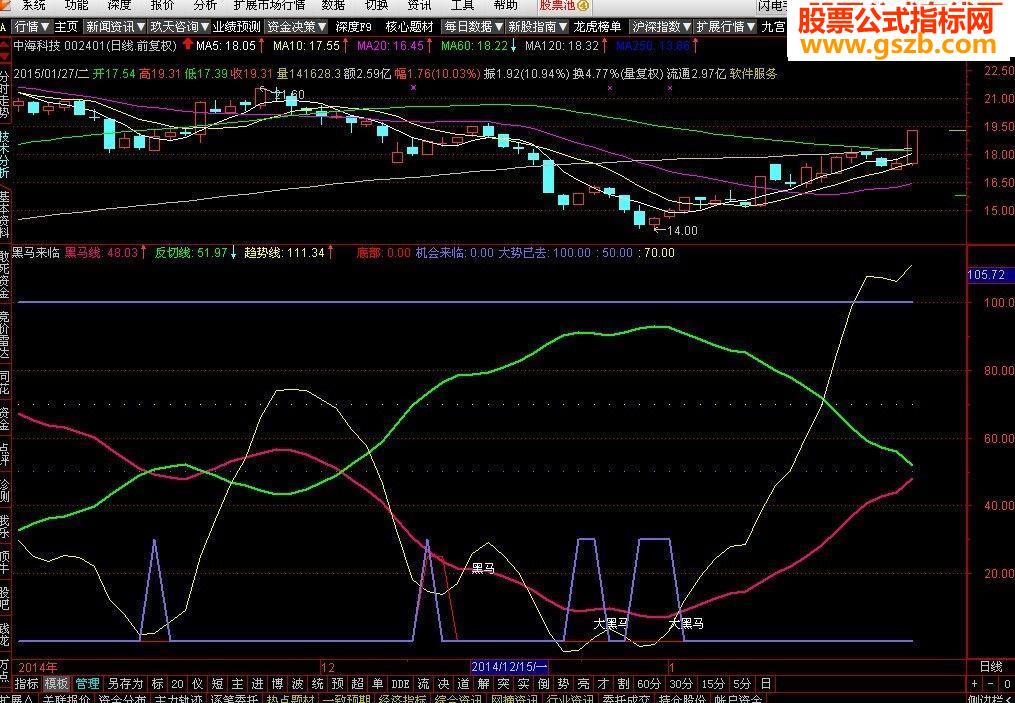The image size is (1015, 703).
Task: Click the 标 indicator shortcut
Action: click(157, 684)
